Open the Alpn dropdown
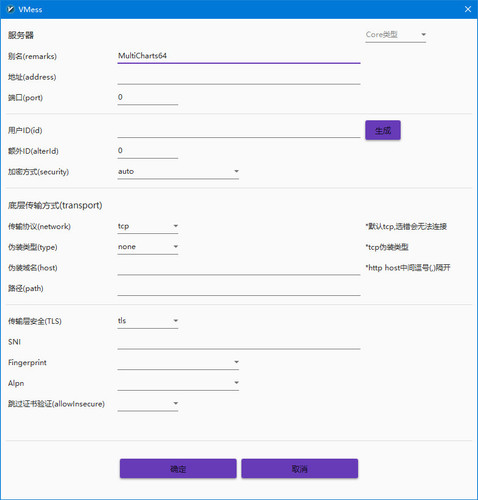Screen dimensions: 478x500 (x=178, y=383)
